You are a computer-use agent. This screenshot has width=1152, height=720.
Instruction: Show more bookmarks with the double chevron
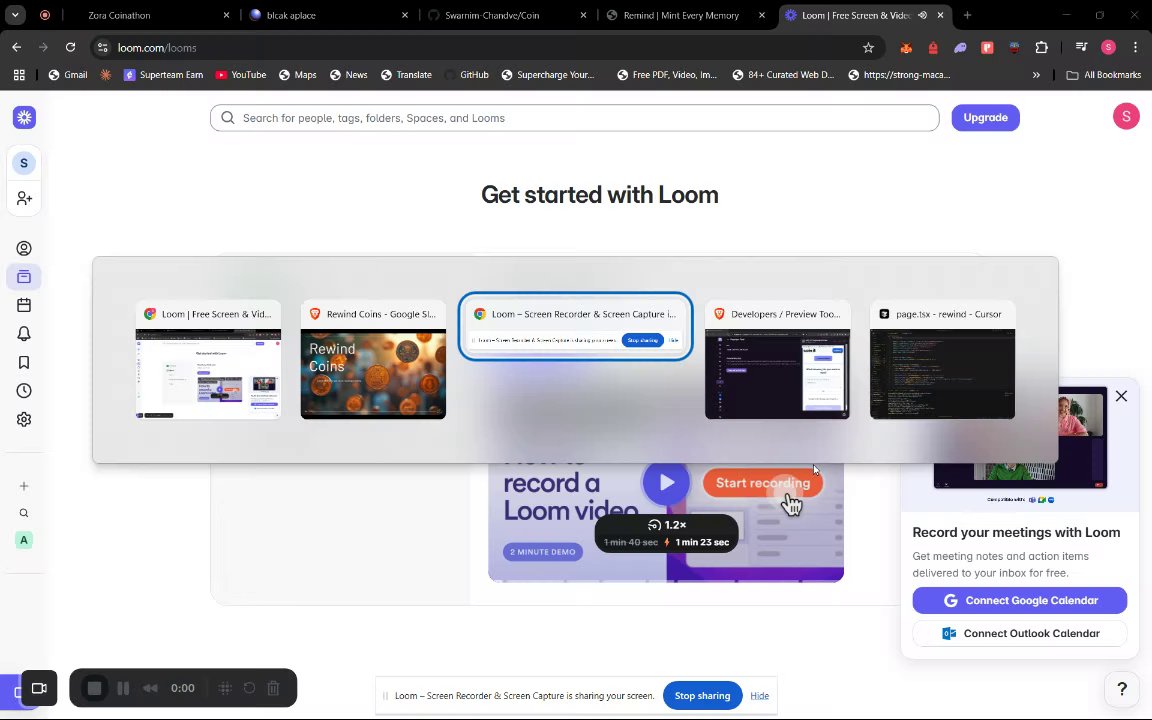1036,75
